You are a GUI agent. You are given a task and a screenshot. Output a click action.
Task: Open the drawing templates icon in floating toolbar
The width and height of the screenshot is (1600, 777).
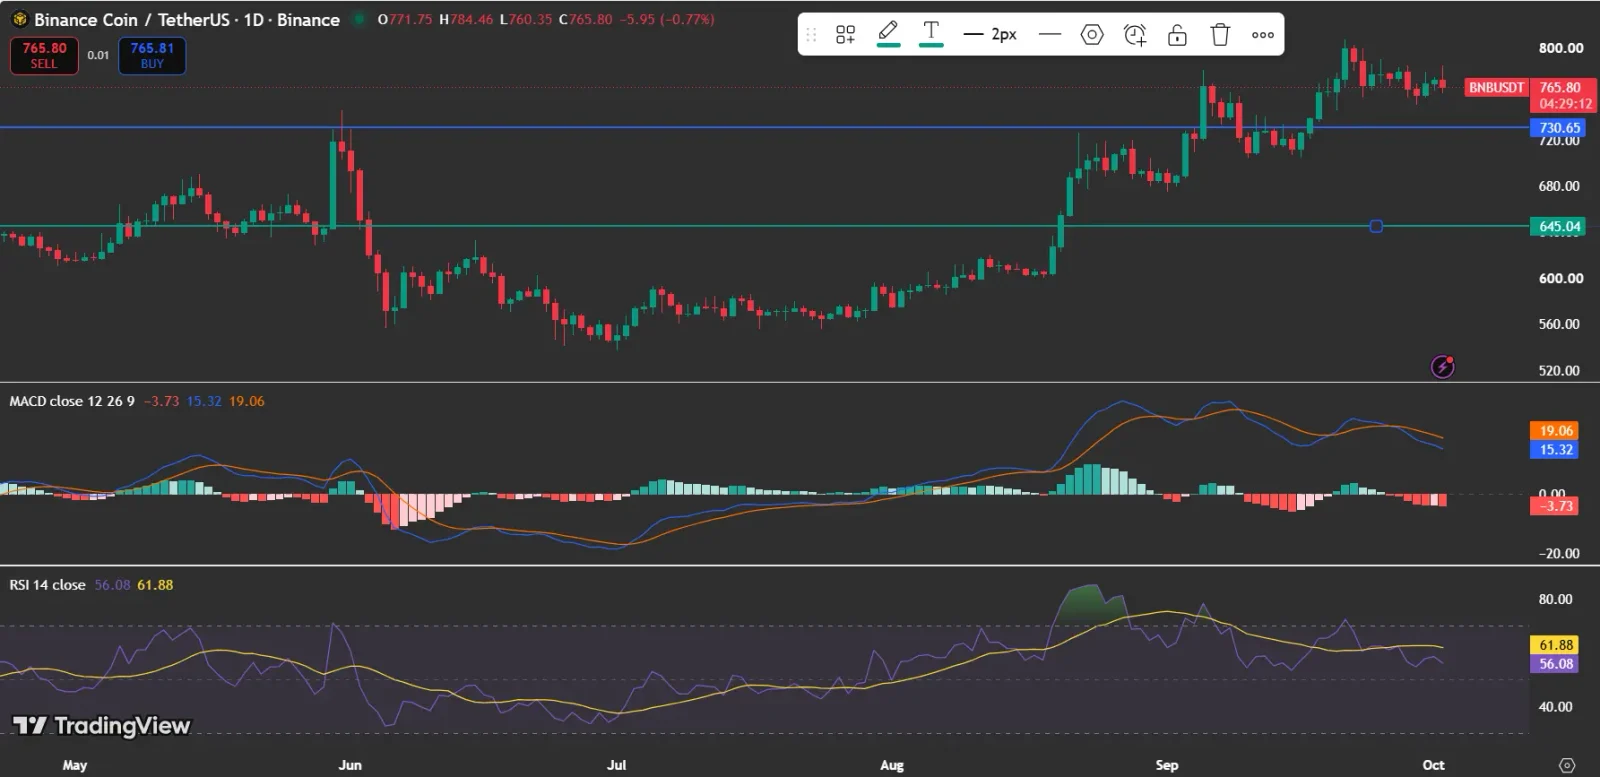coord(845,35)
